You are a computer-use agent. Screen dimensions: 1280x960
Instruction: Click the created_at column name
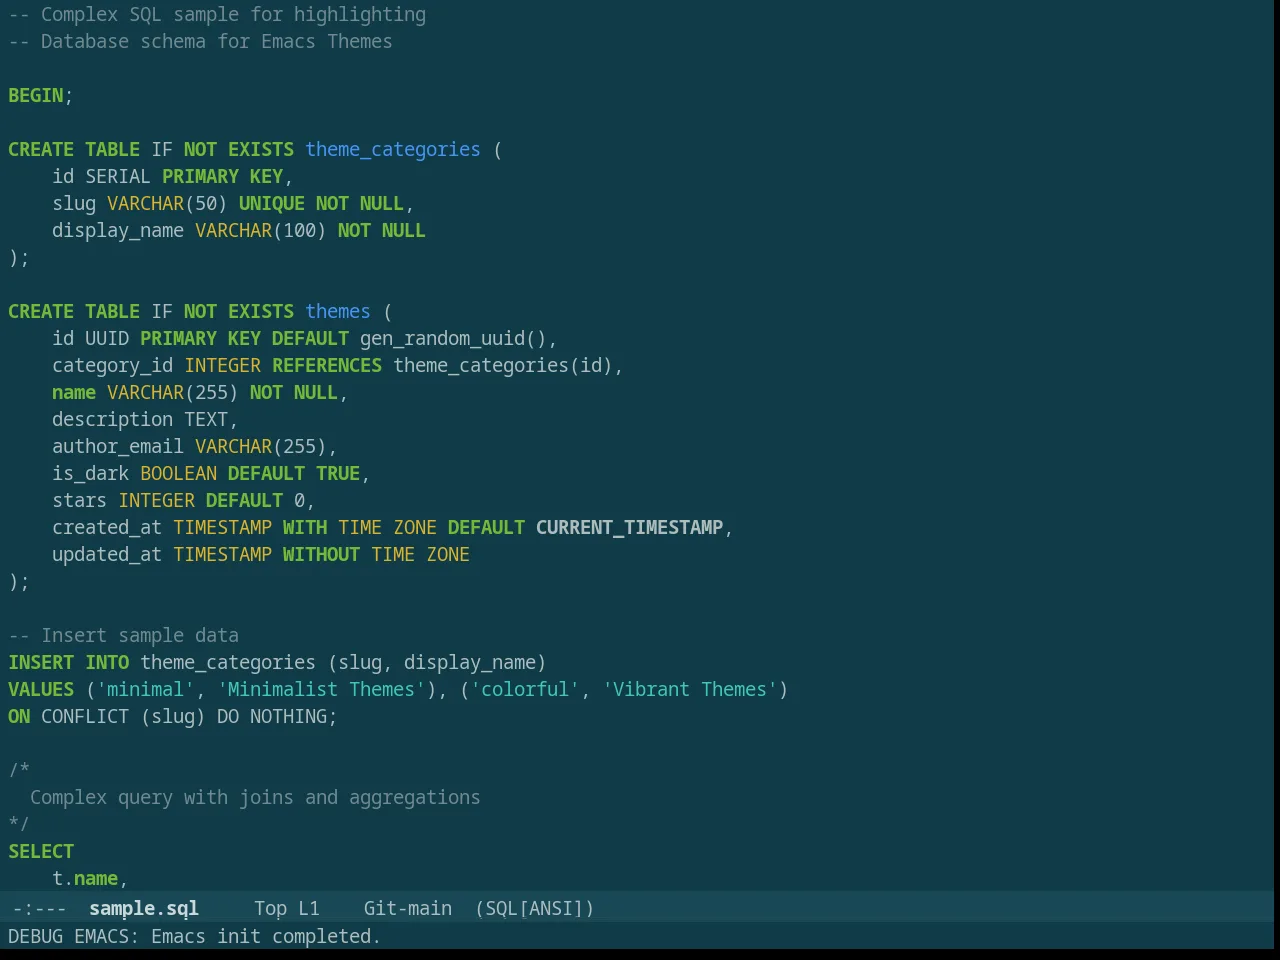(107, 527)
